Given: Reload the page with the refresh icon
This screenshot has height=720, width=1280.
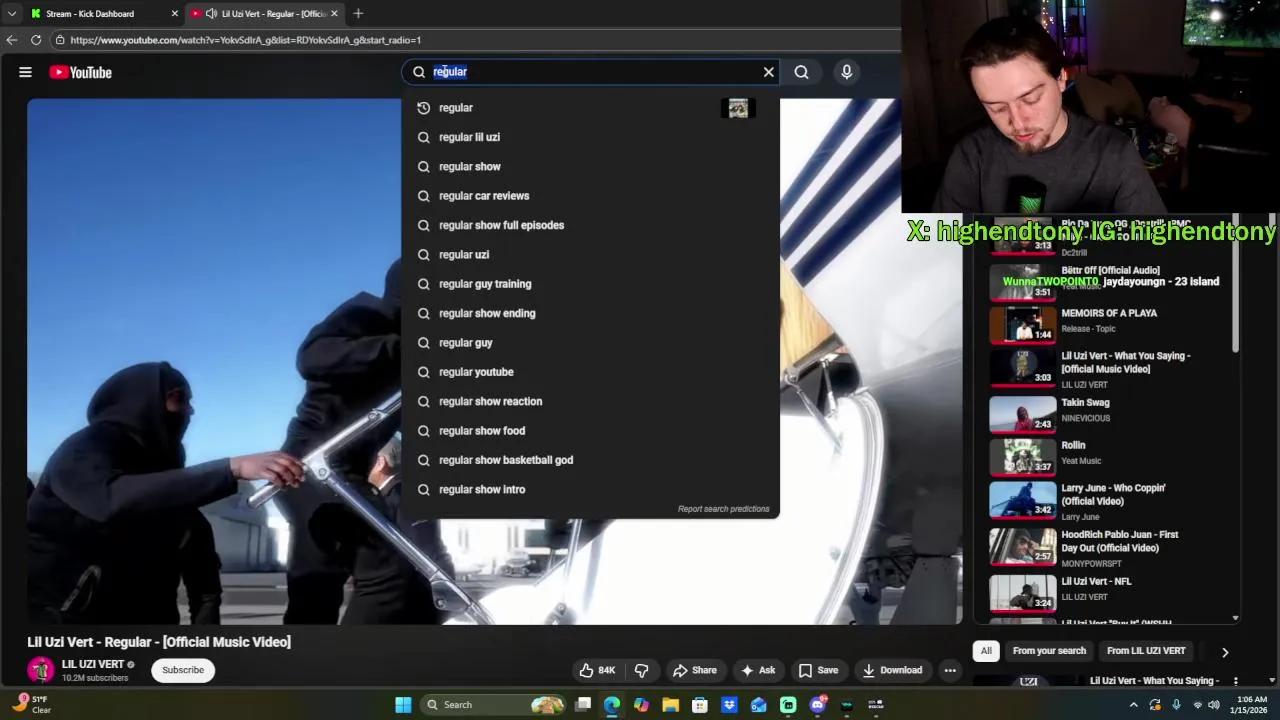Looking at the screenshot, I should [x=36, y=40].
